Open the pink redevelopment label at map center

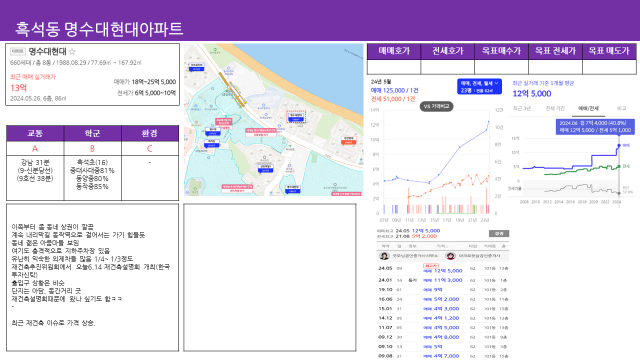pyautogui.click(x=261, y=132)
